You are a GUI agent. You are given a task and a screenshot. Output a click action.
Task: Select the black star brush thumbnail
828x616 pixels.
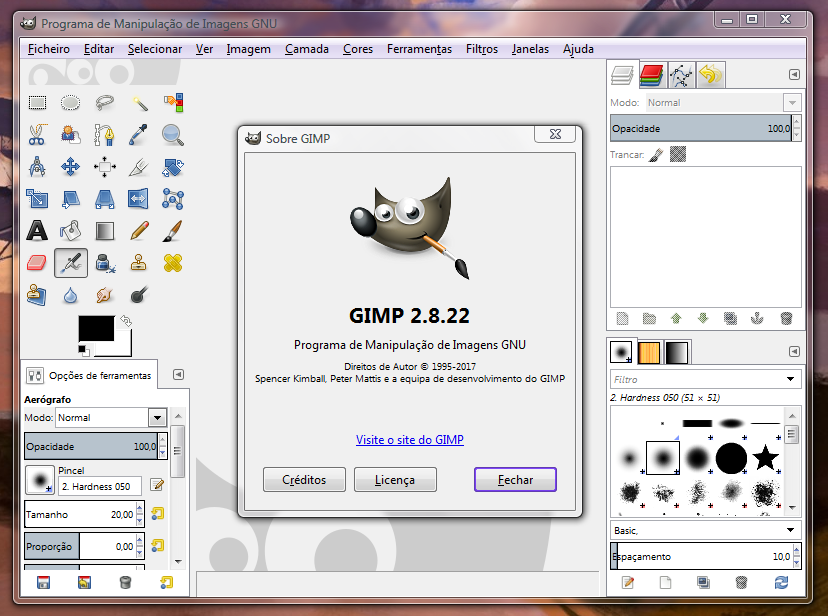765,457
